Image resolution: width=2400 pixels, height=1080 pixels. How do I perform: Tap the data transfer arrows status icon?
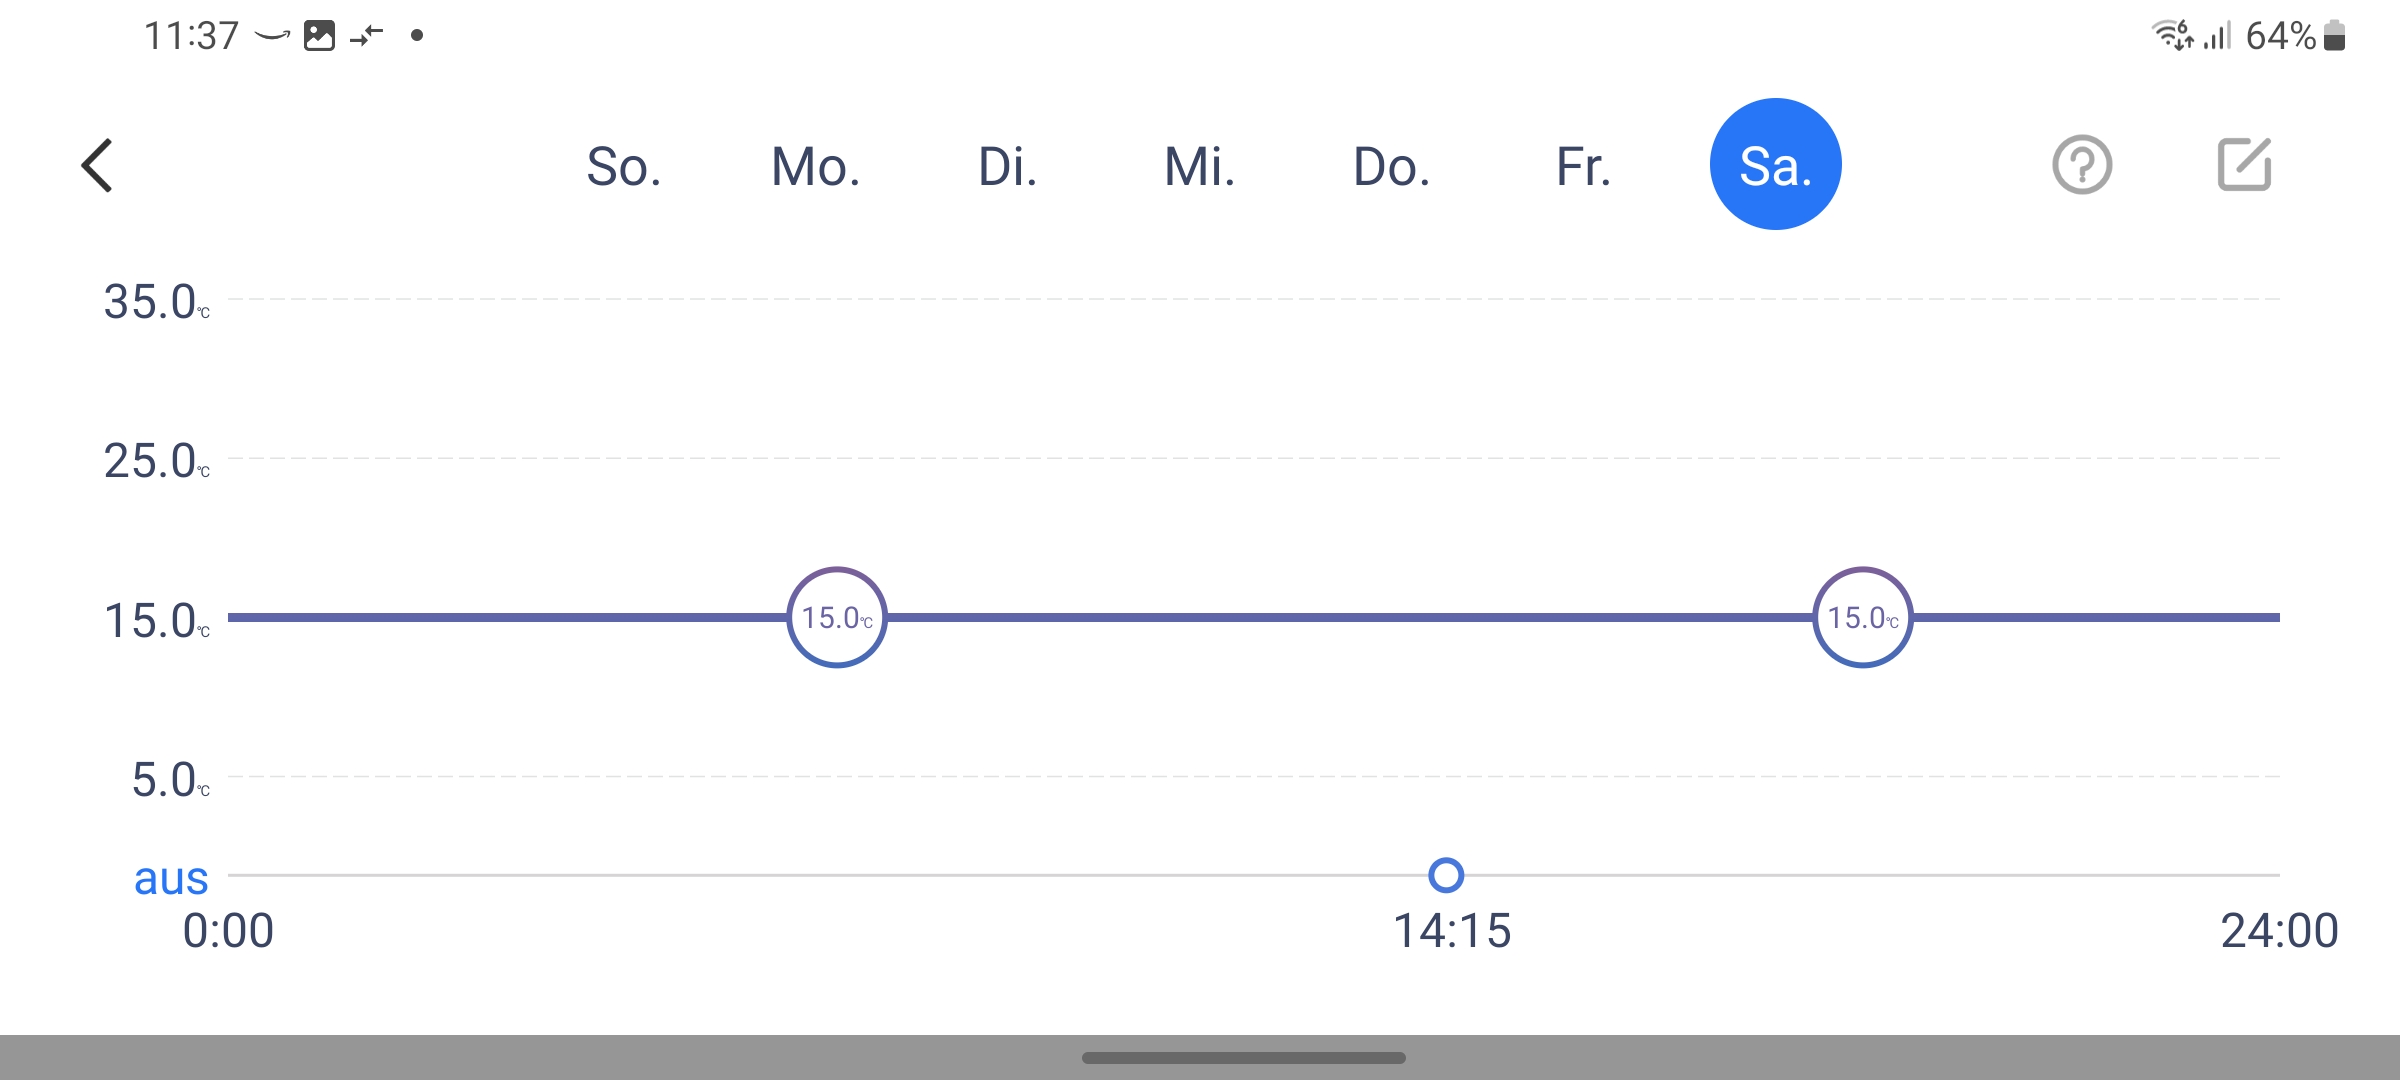tap(367, 36)
